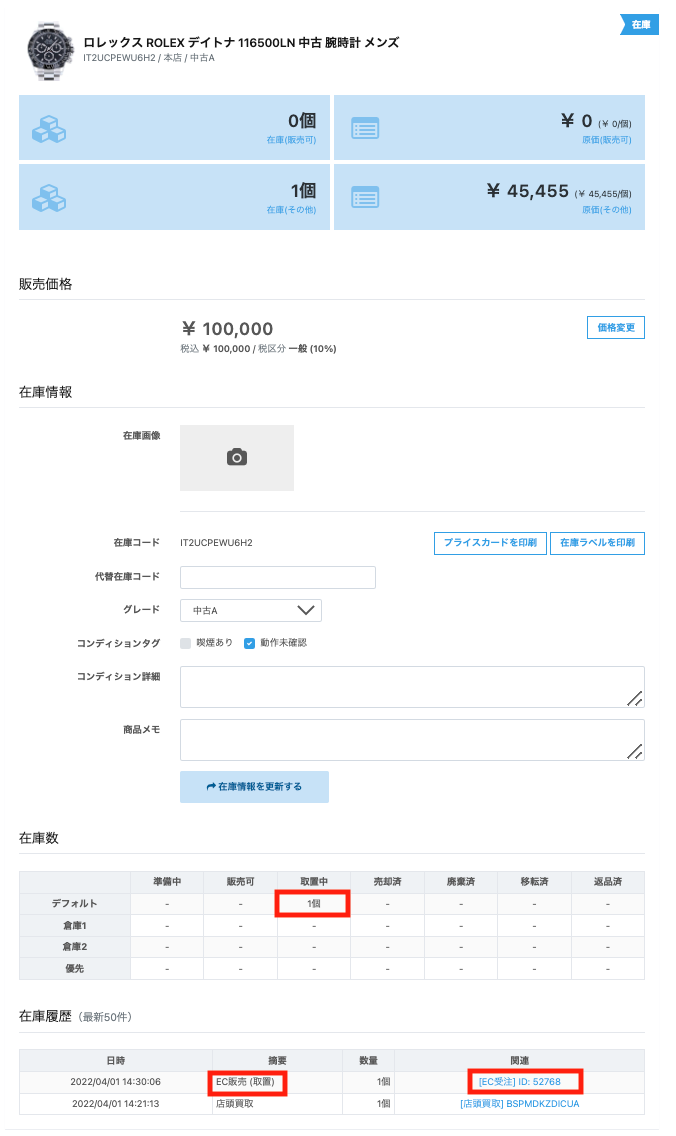This screenshot has width=676, height=1136.
Task: Click the 価格変更 button
Action: pyautogui.click(x=616, y=327)
